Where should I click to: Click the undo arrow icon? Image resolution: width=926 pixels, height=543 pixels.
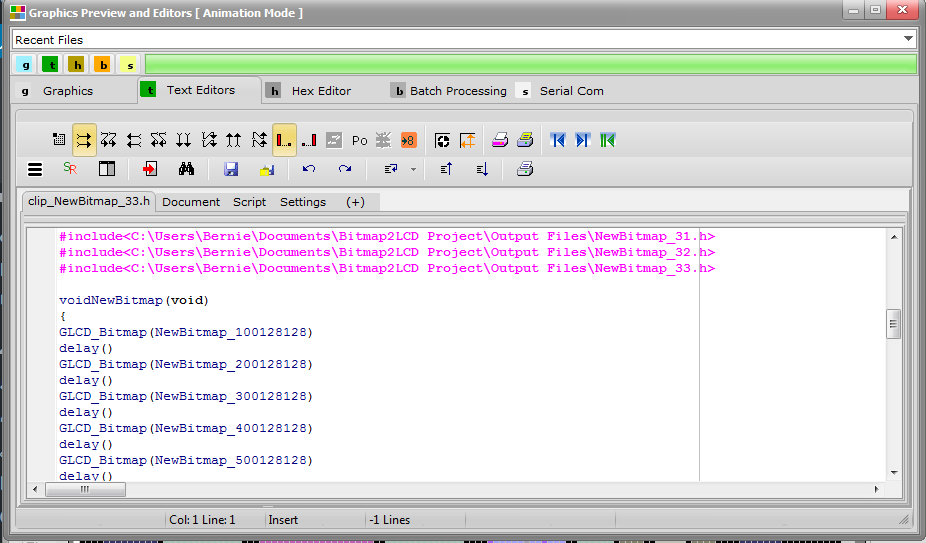(x=308, y=169)
